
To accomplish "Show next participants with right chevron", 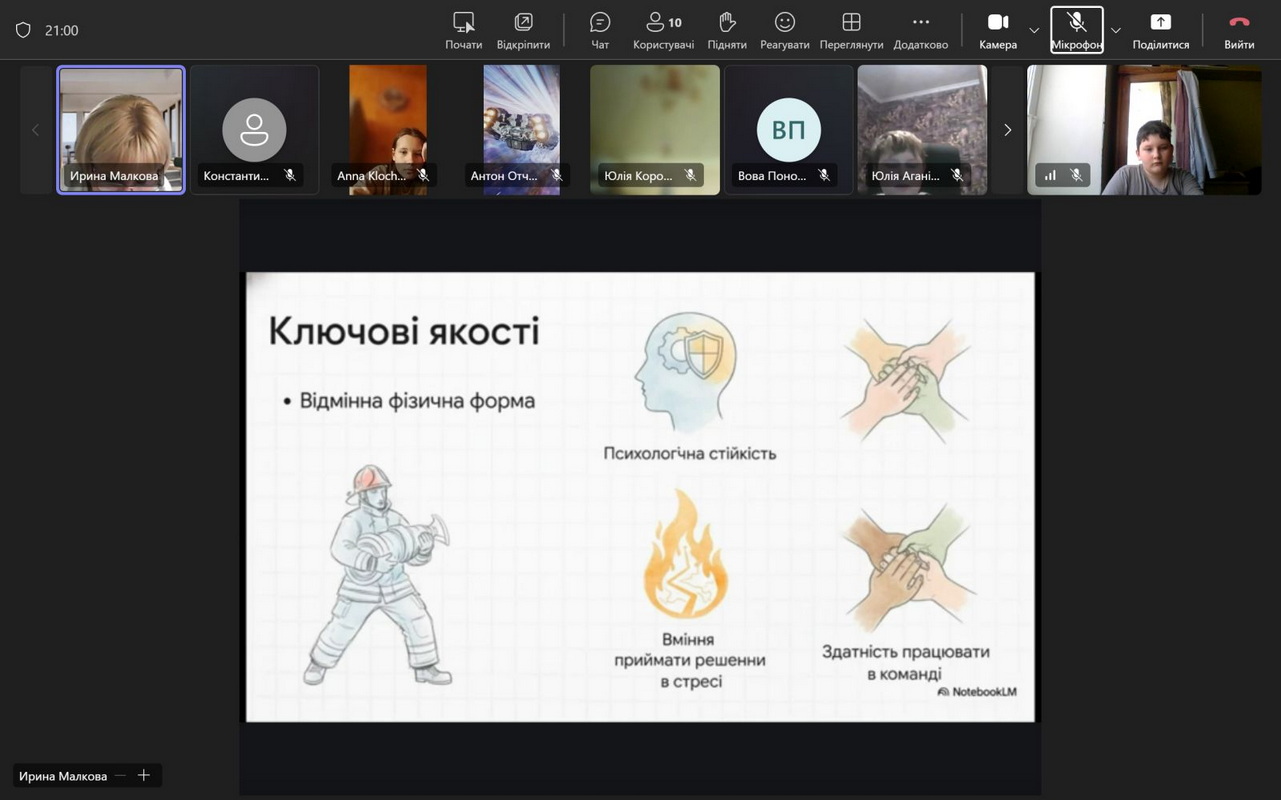I will (1007, 130).
